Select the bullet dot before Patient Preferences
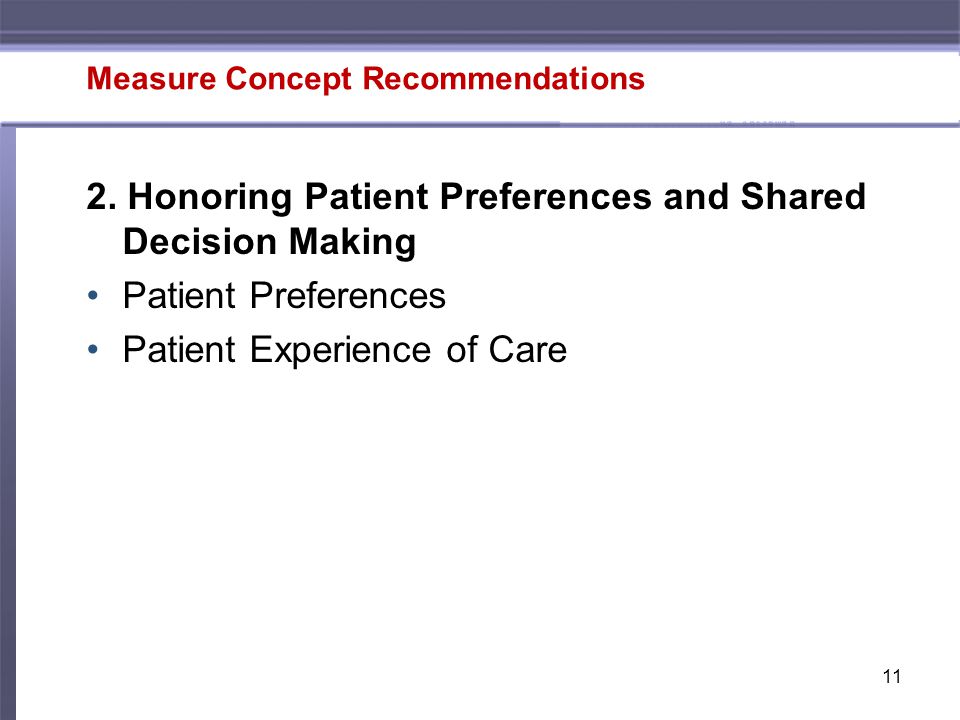 pos(93,296)
